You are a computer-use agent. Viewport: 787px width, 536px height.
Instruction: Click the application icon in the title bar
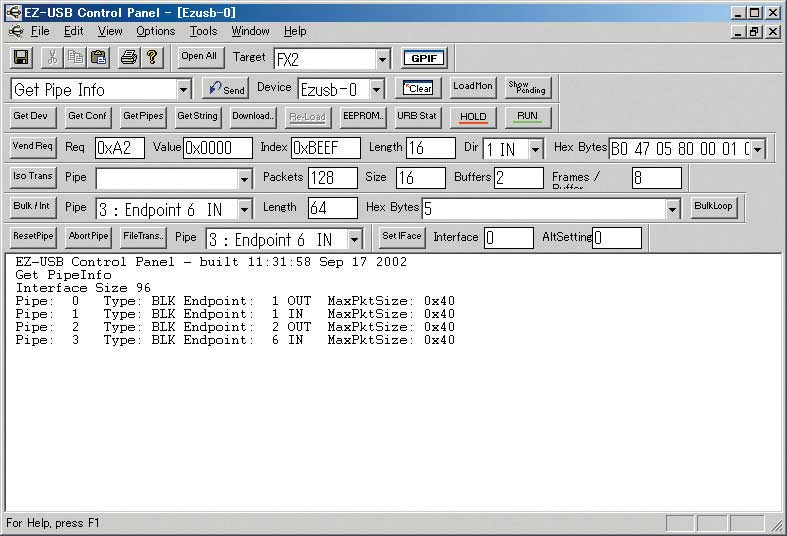(x=14, y=12)
